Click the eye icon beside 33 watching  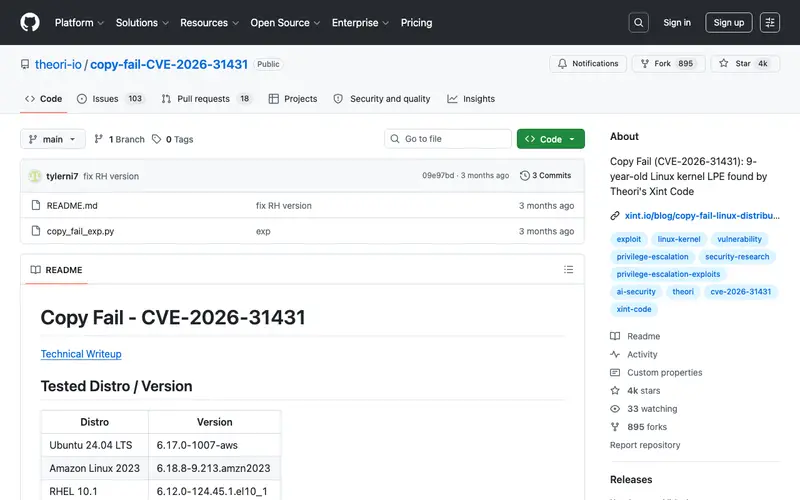coord(615,409)
